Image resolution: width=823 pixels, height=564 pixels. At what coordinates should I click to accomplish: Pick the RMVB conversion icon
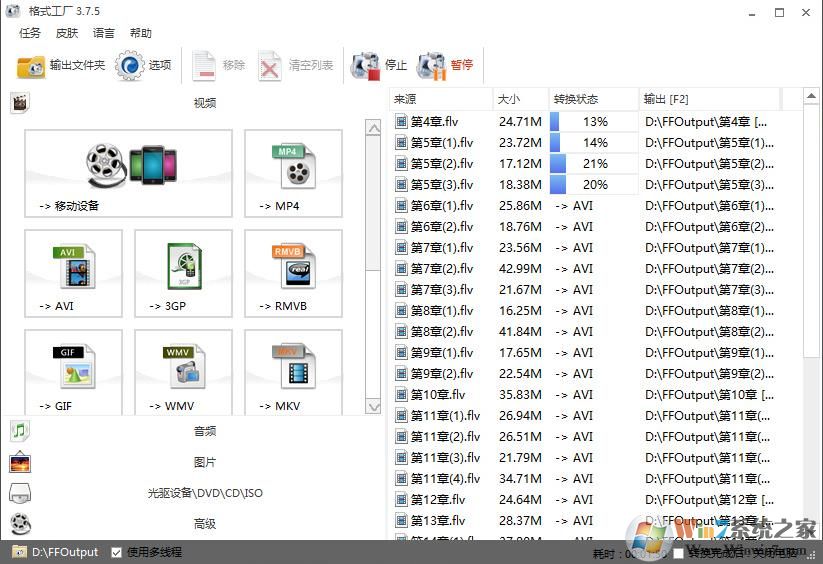(x=293, y=274)
